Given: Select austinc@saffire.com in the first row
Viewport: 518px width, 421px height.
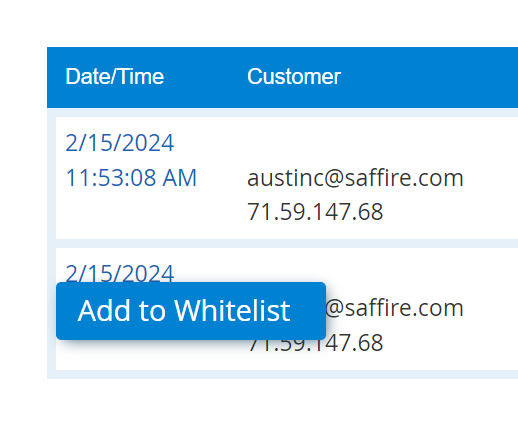Looking at the screenshot, I should [x=355, y=177].
